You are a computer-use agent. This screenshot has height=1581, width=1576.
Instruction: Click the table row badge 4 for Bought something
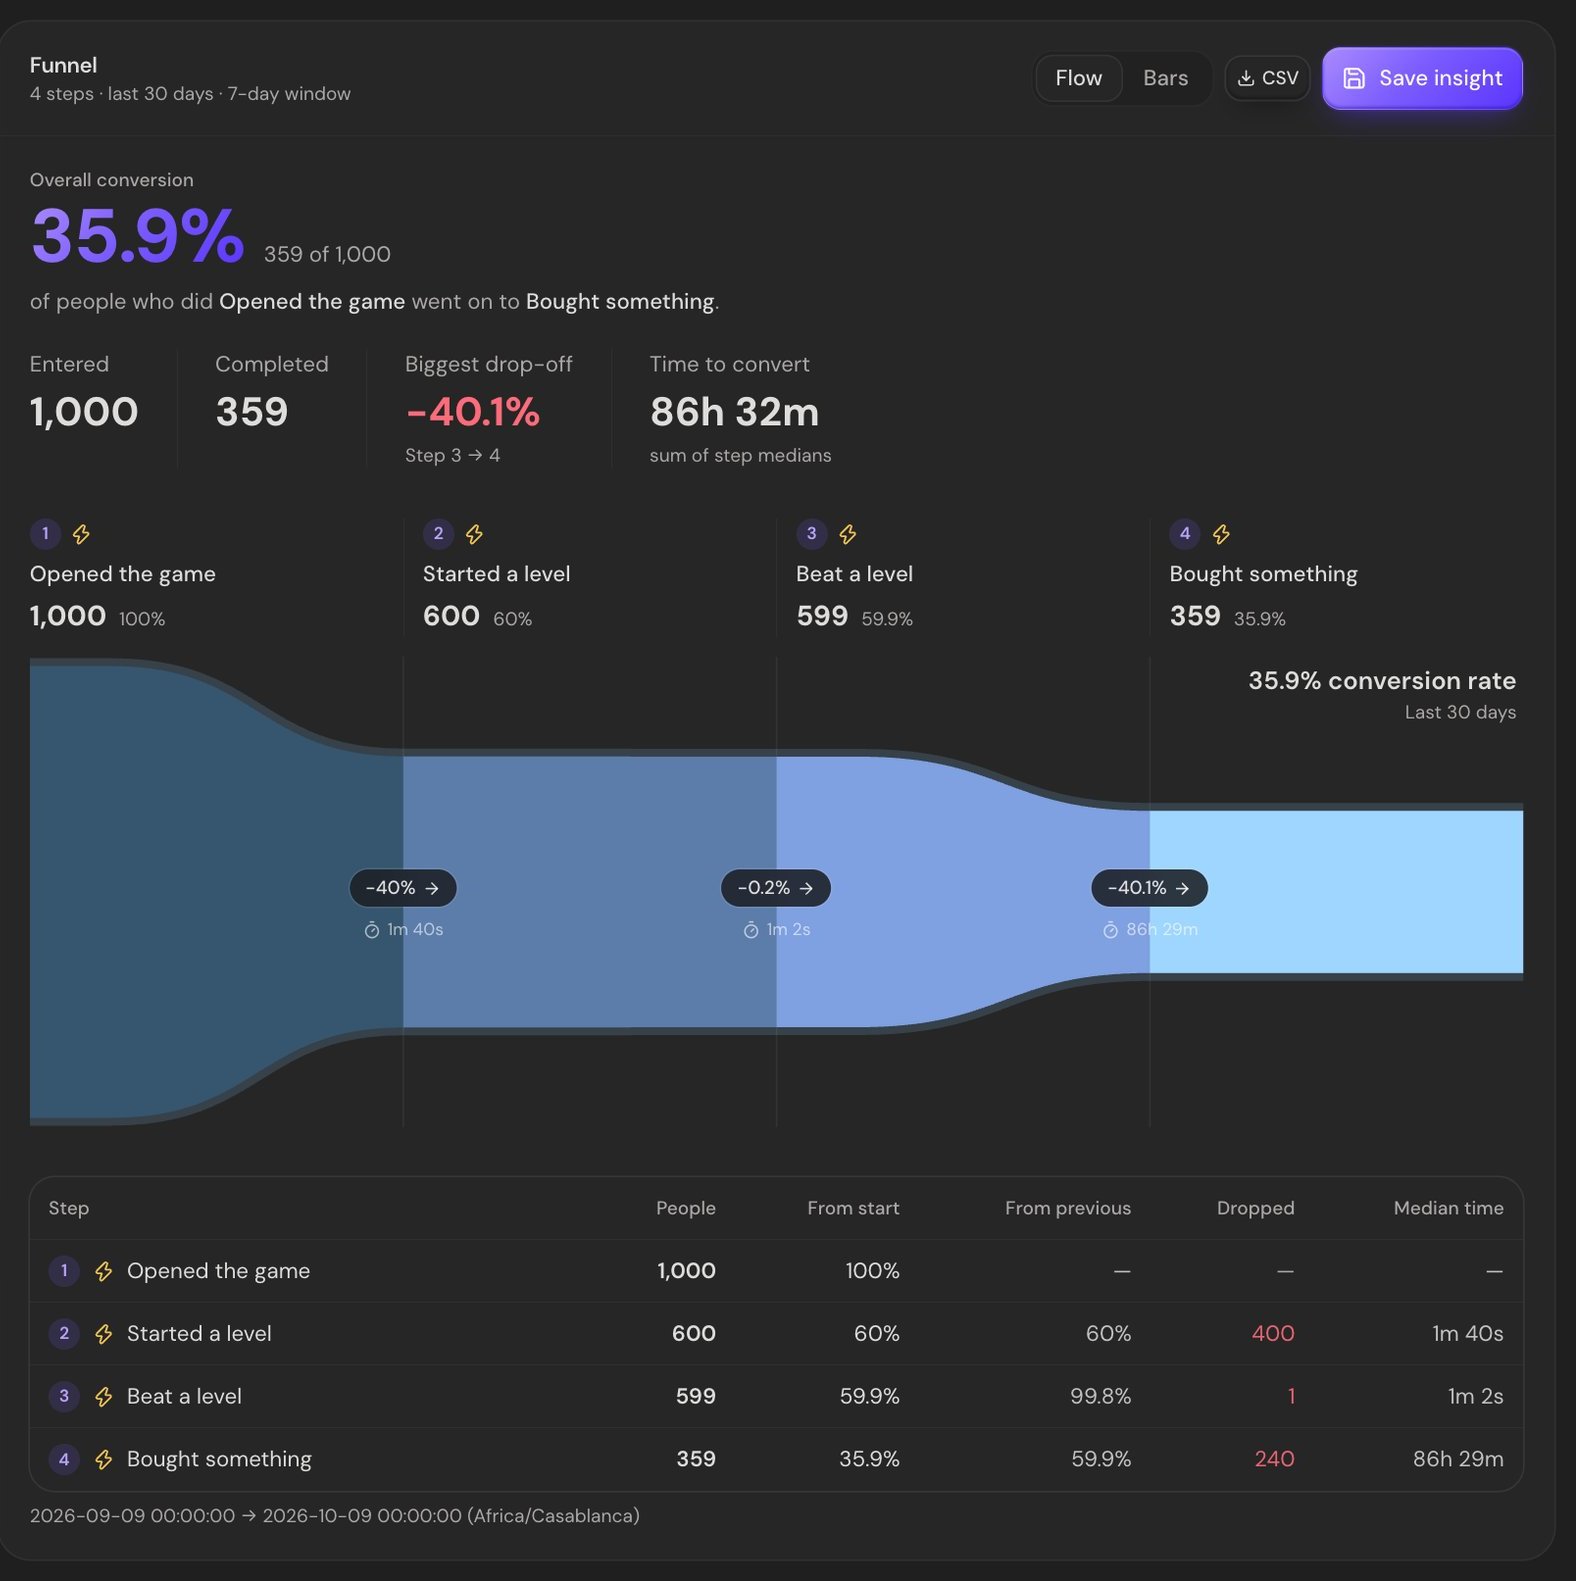64,1460
